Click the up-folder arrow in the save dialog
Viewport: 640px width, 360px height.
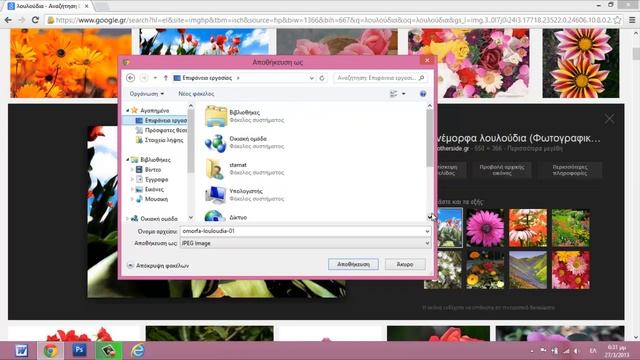tap(166, 78)
